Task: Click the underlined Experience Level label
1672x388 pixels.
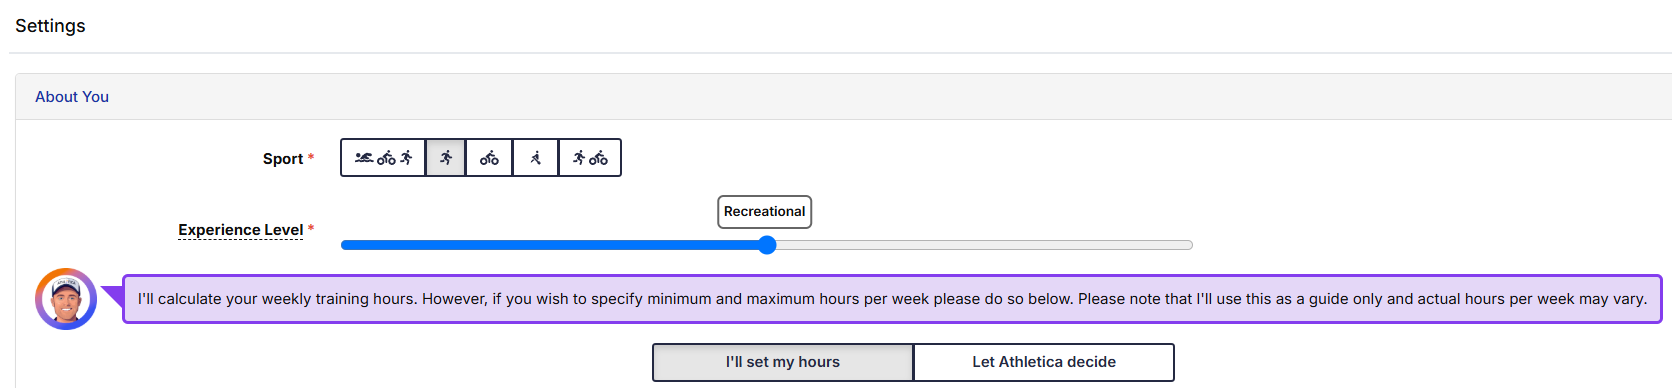Action: pos(241,230)
